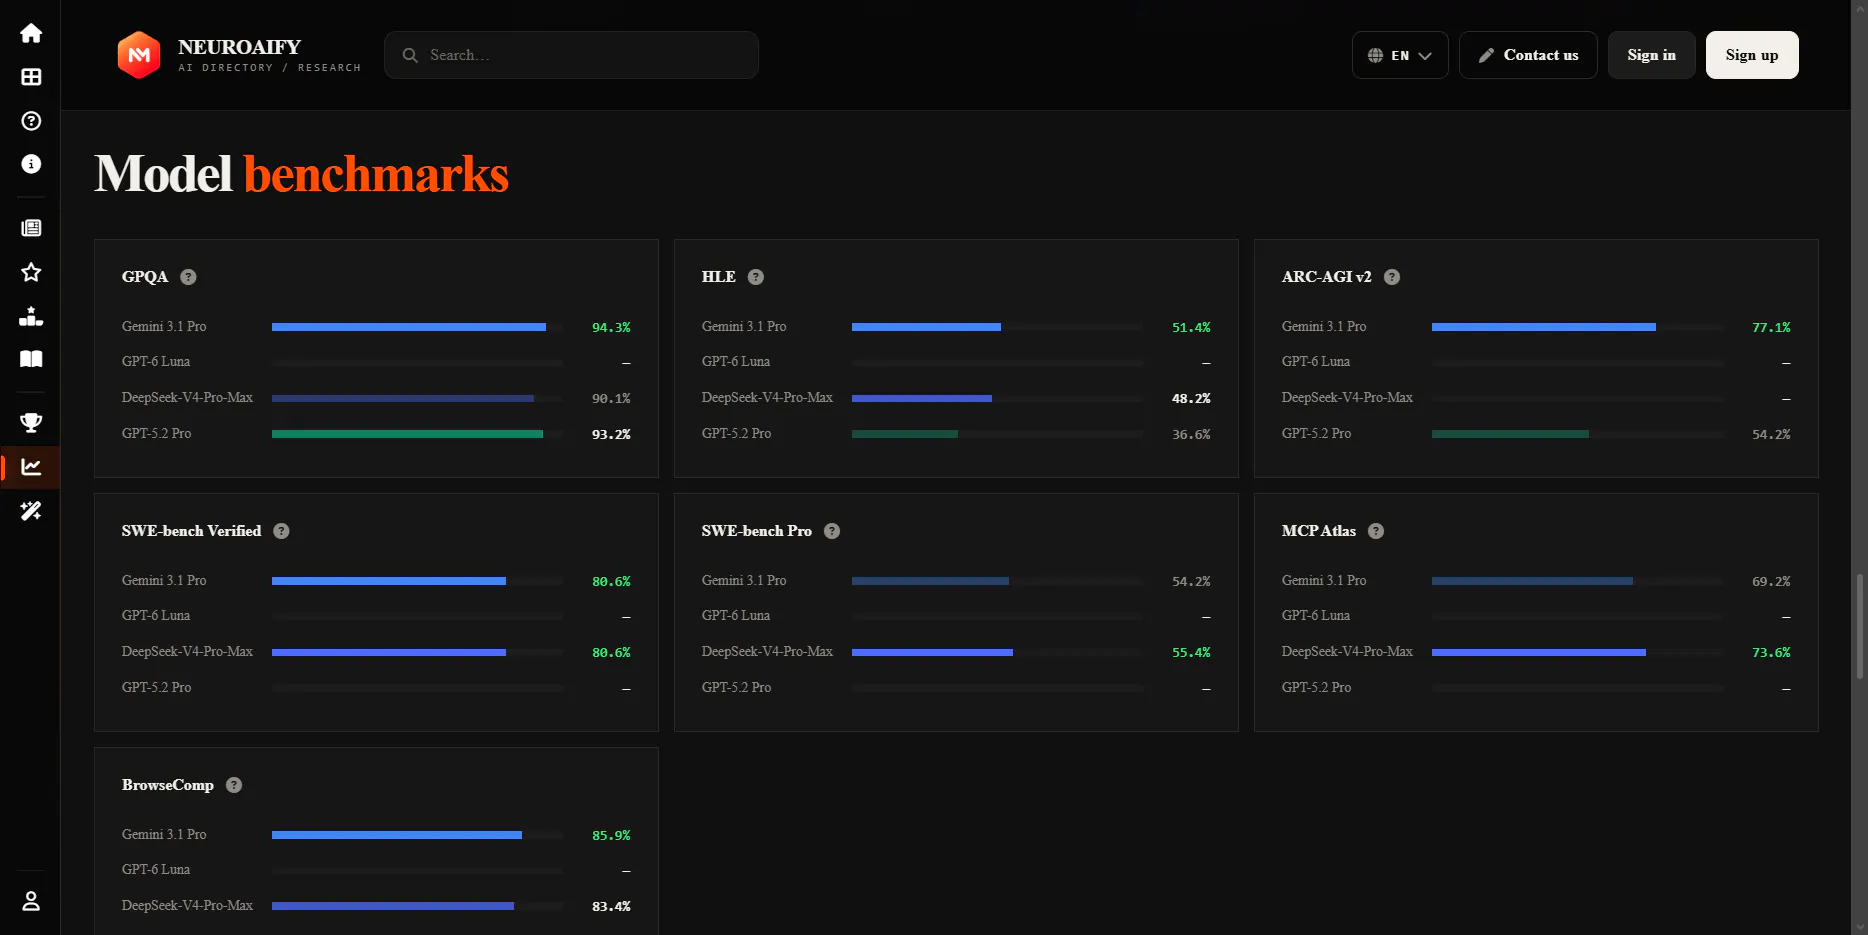This screenshot has height=935, width=1868.
Task: Click the NEUROAIFY brand title link
Action: (239, 47)
